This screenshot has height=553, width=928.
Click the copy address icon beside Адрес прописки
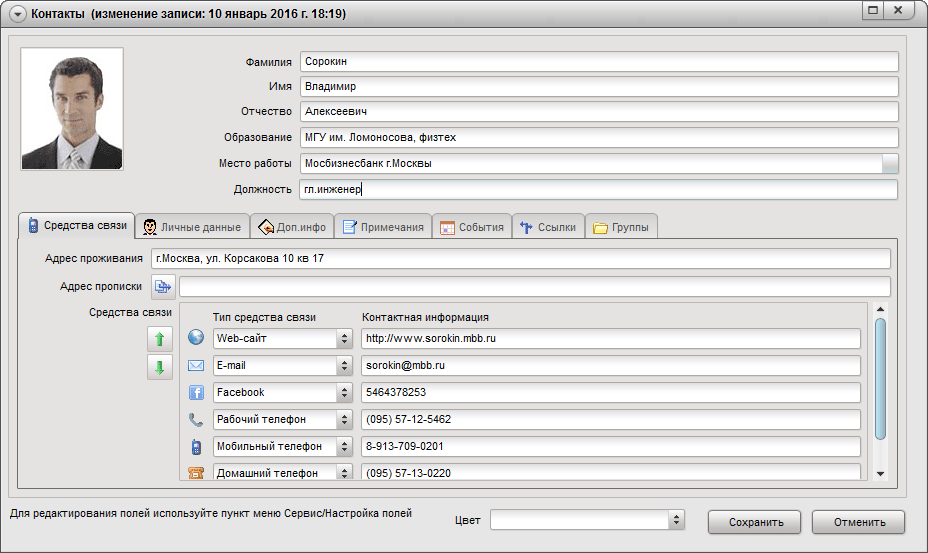[163, 287]
